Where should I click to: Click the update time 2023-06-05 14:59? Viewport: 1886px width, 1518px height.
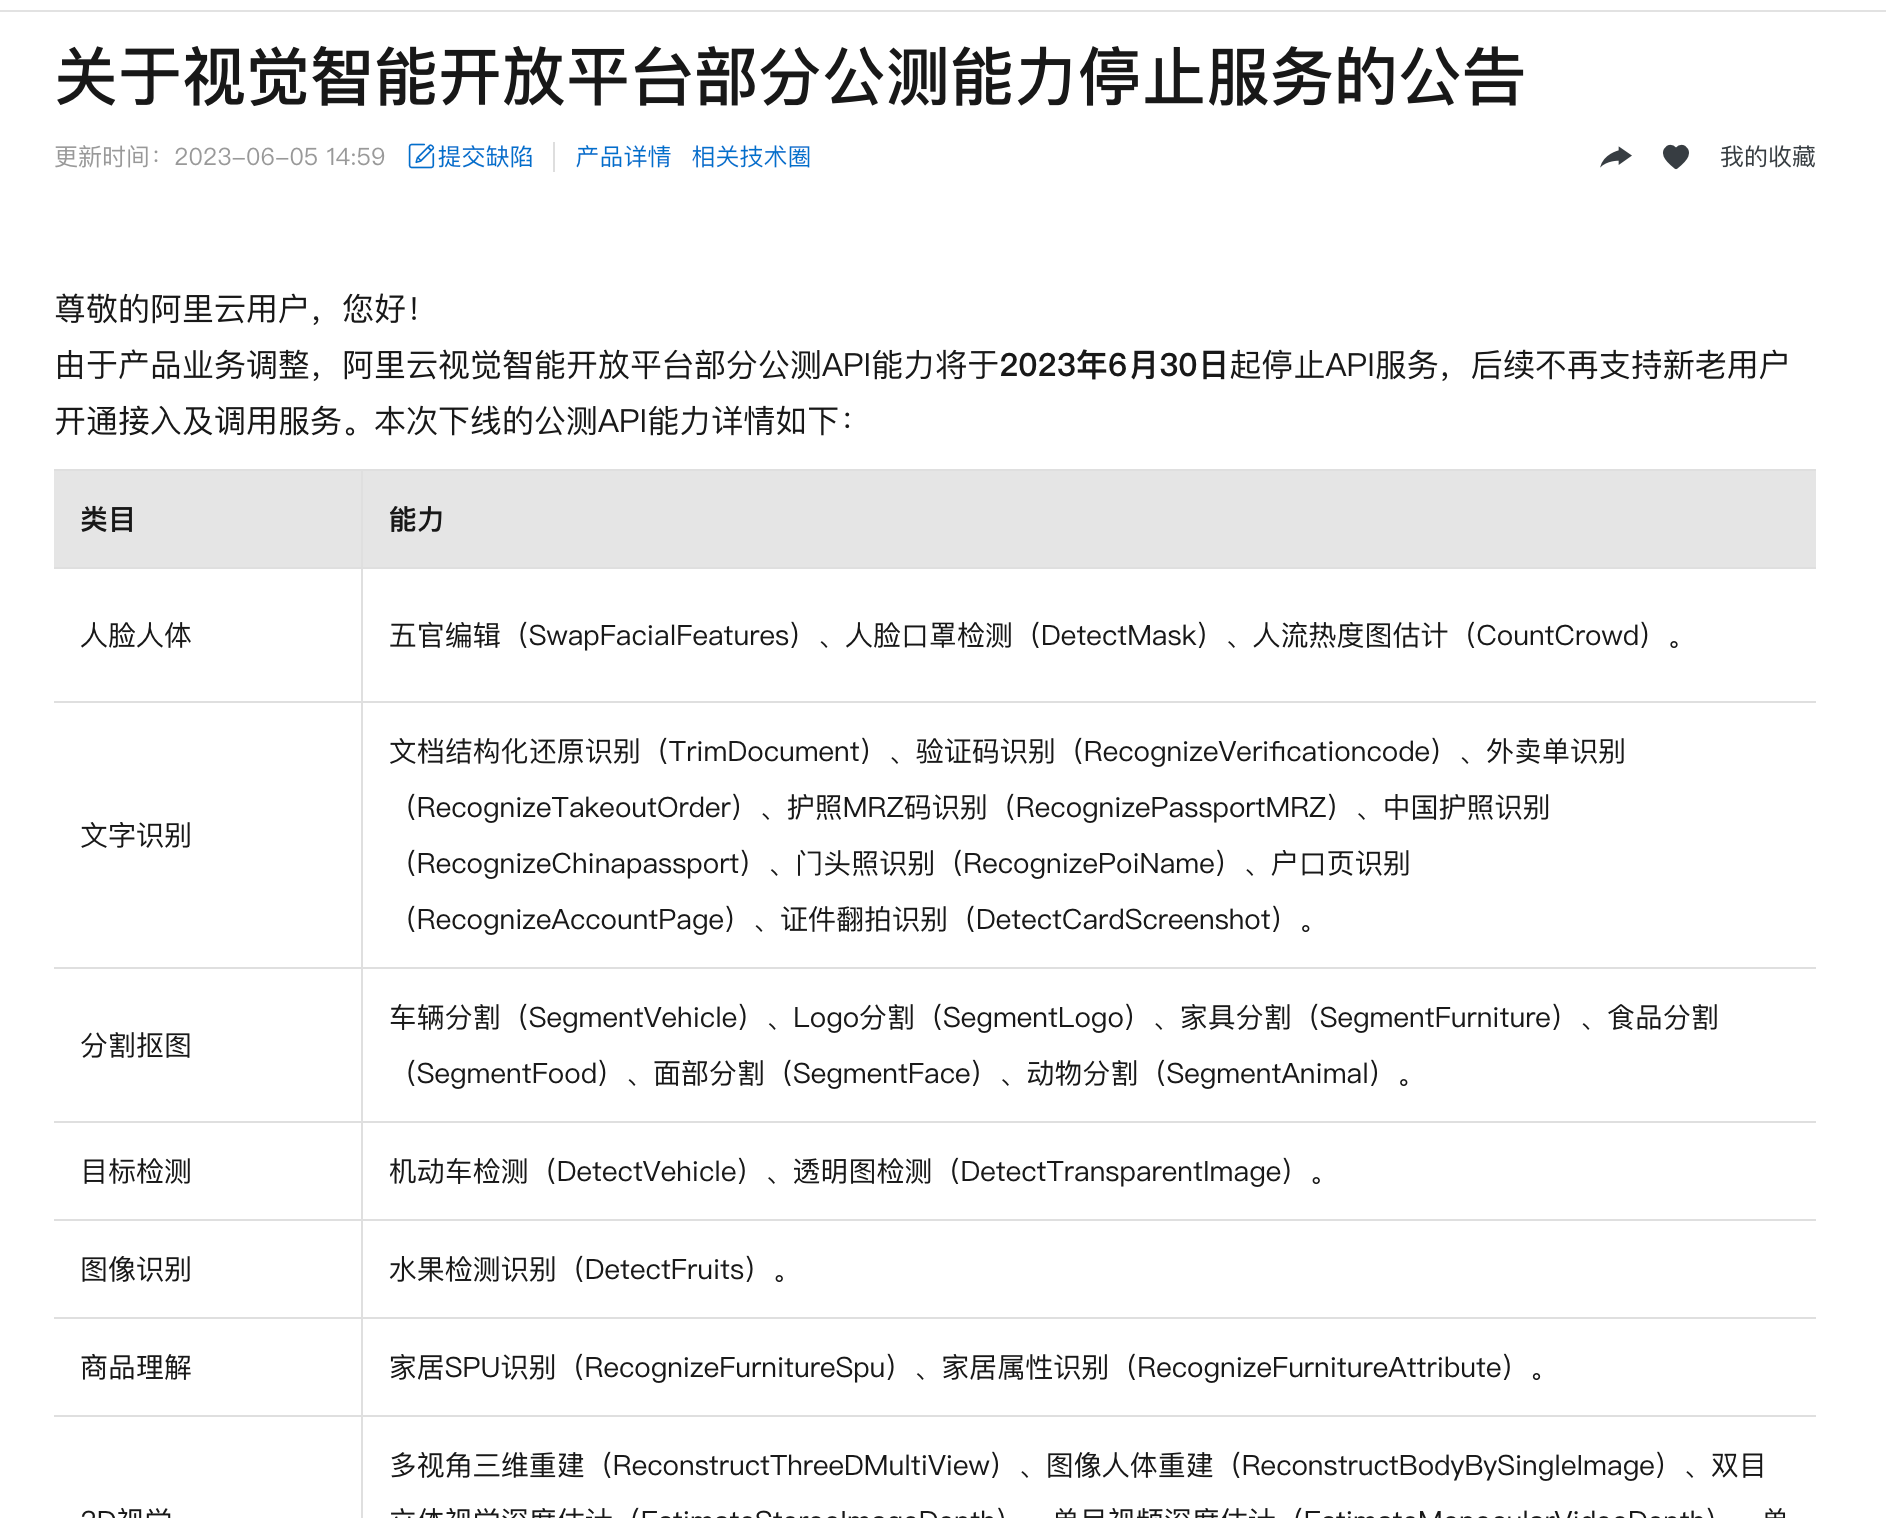pyautogui.click(x=279, y=157)
